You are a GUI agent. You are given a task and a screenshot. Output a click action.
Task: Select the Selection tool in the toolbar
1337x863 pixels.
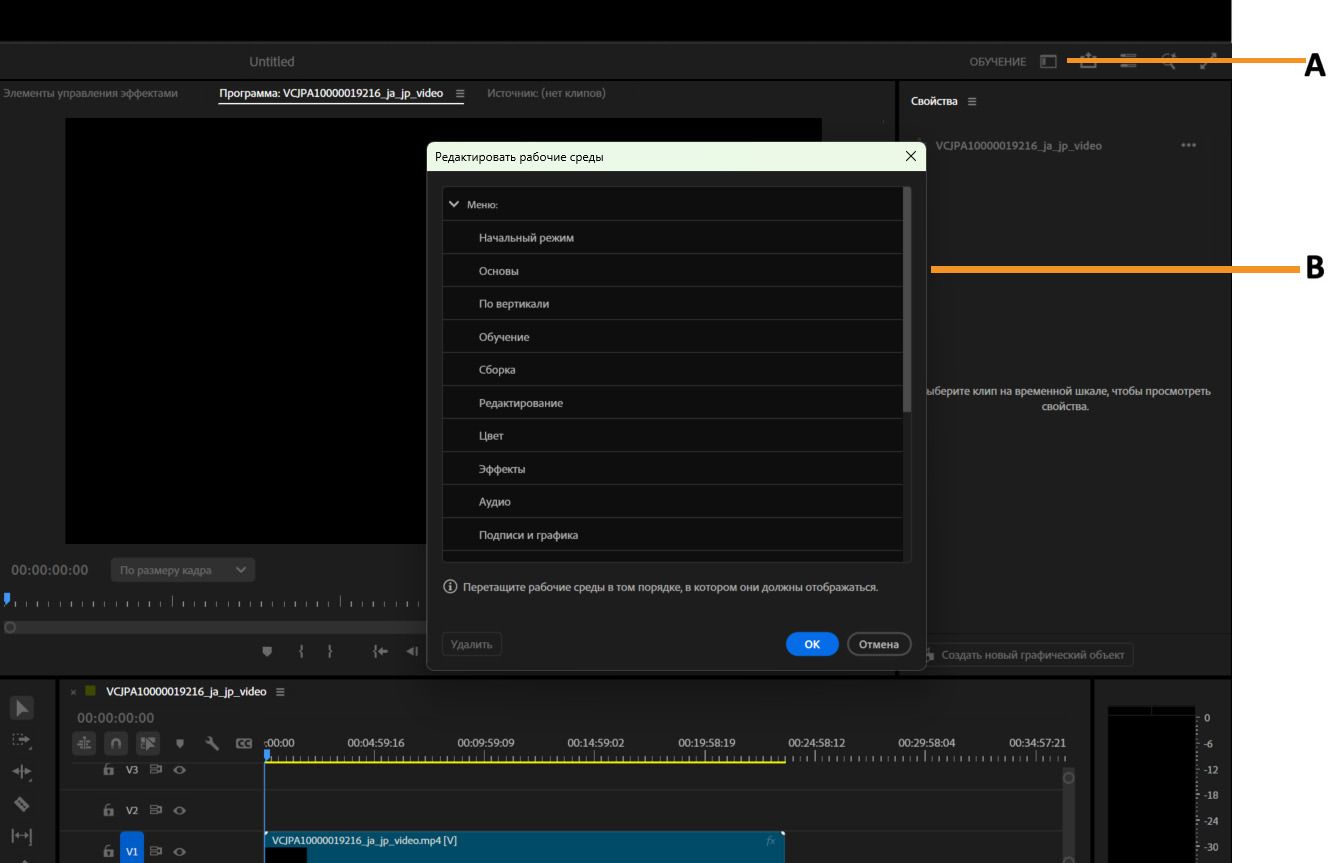click(x=22, y=707)
